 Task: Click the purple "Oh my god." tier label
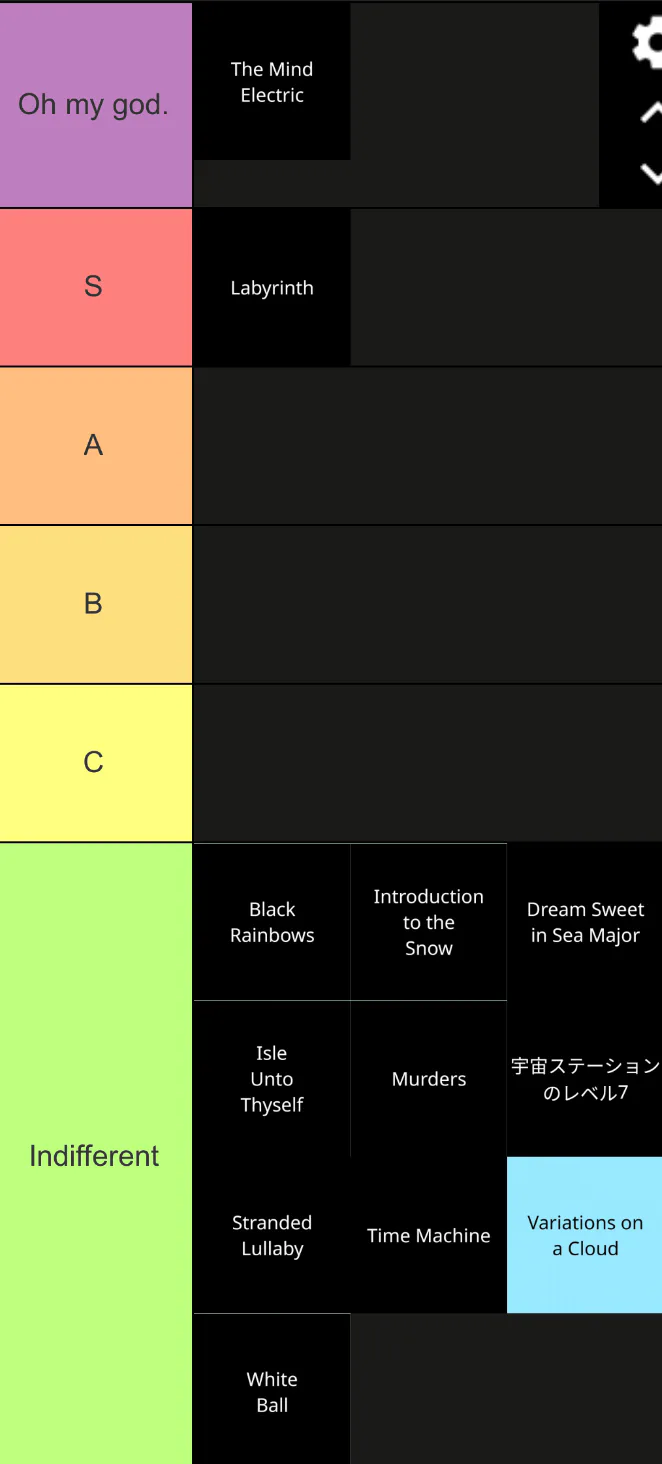click(95, 105)
